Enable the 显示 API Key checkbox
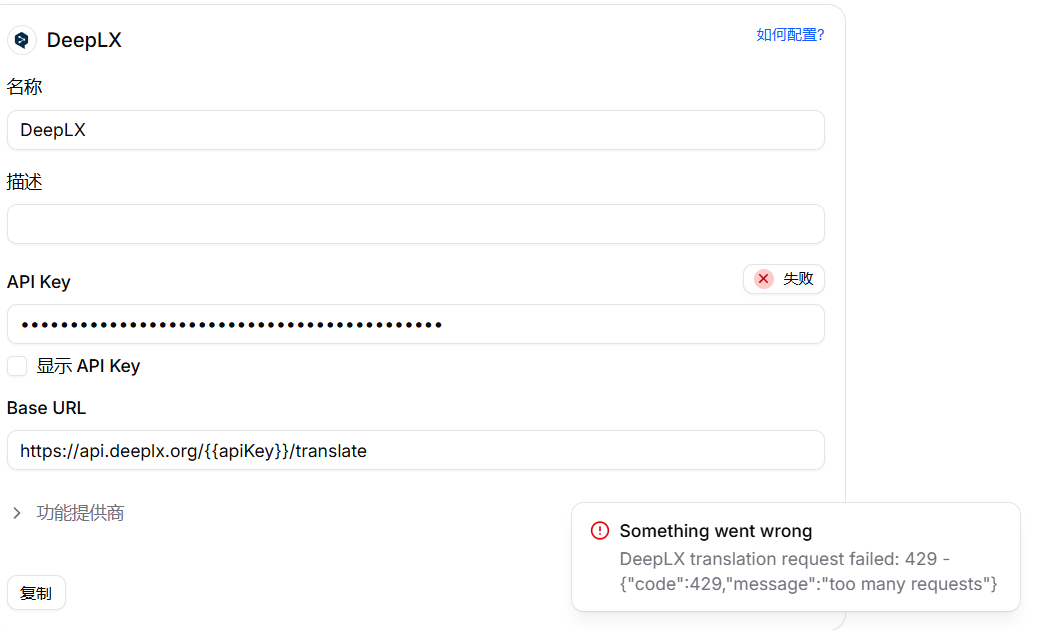 (x=17, y=366)
